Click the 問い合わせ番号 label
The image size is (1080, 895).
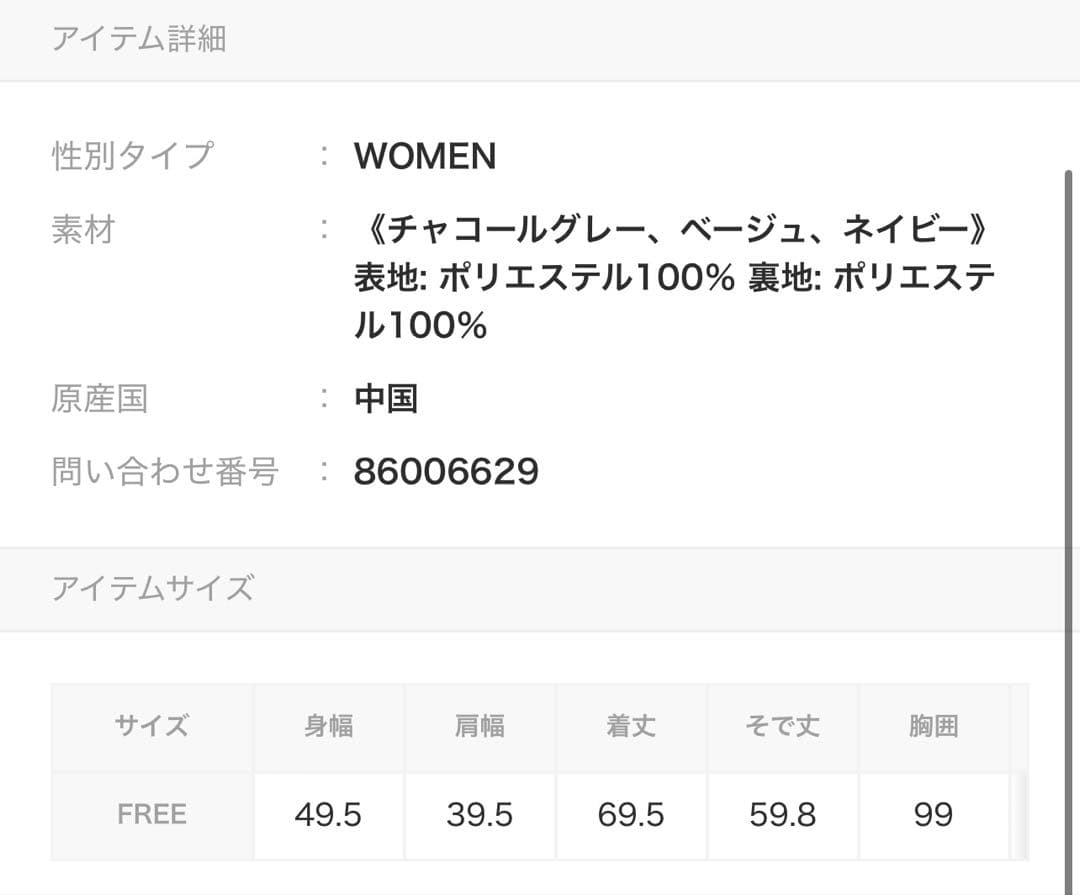[165, 471]
